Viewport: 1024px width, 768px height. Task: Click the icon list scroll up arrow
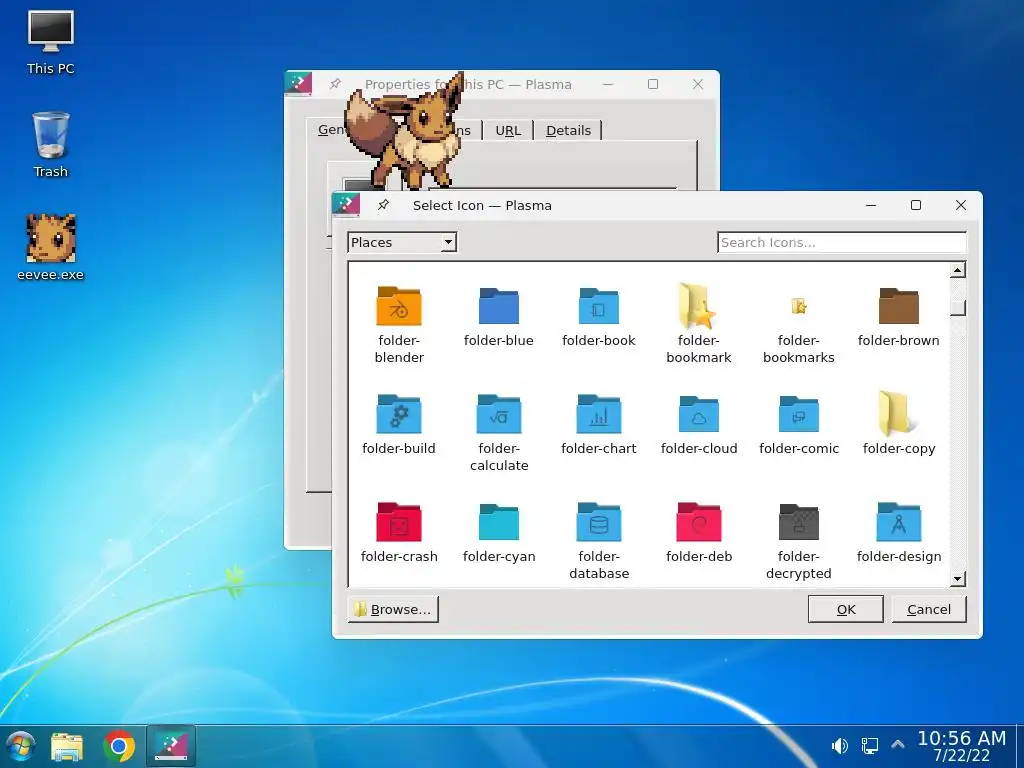[x=957, y=270]
